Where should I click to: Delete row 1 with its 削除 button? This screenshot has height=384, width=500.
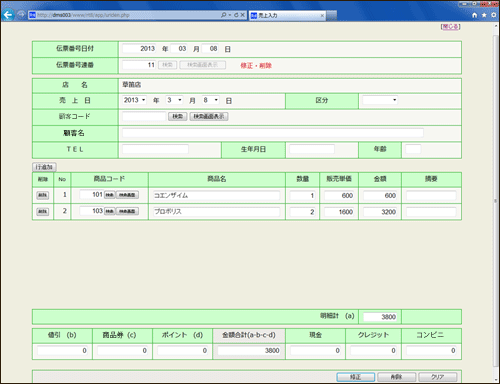click(x=43, y=195)
